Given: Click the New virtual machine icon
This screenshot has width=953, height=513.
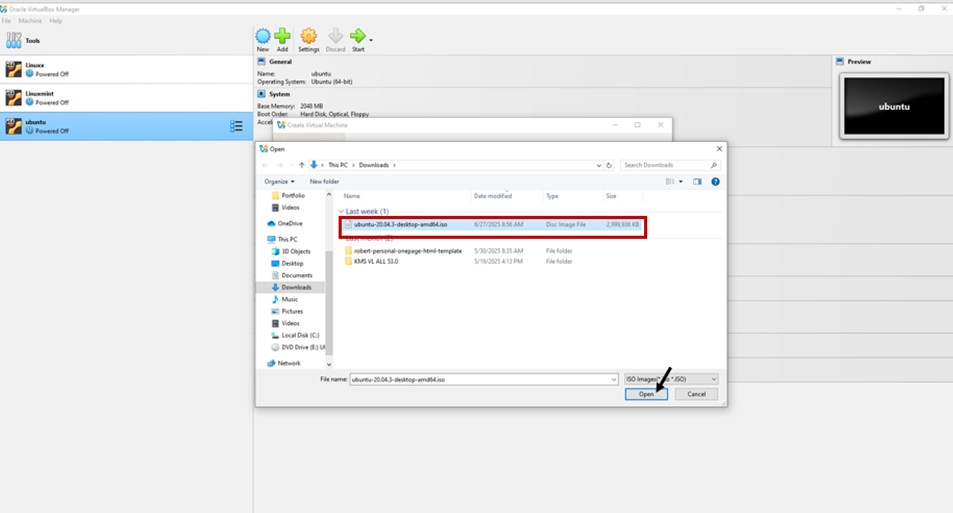Looking at the screenshot, I should (x=262, y=39).
